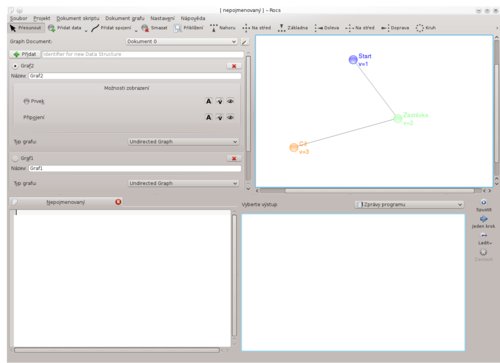Open the Soubor menu

(x=18, y=18)
